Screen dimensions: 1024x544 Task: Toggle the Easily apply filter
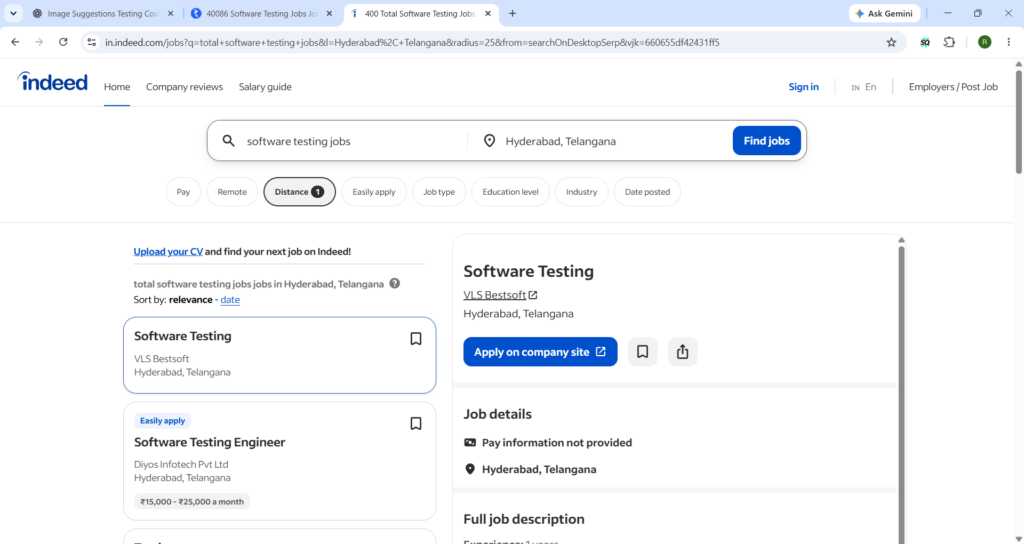374,192
